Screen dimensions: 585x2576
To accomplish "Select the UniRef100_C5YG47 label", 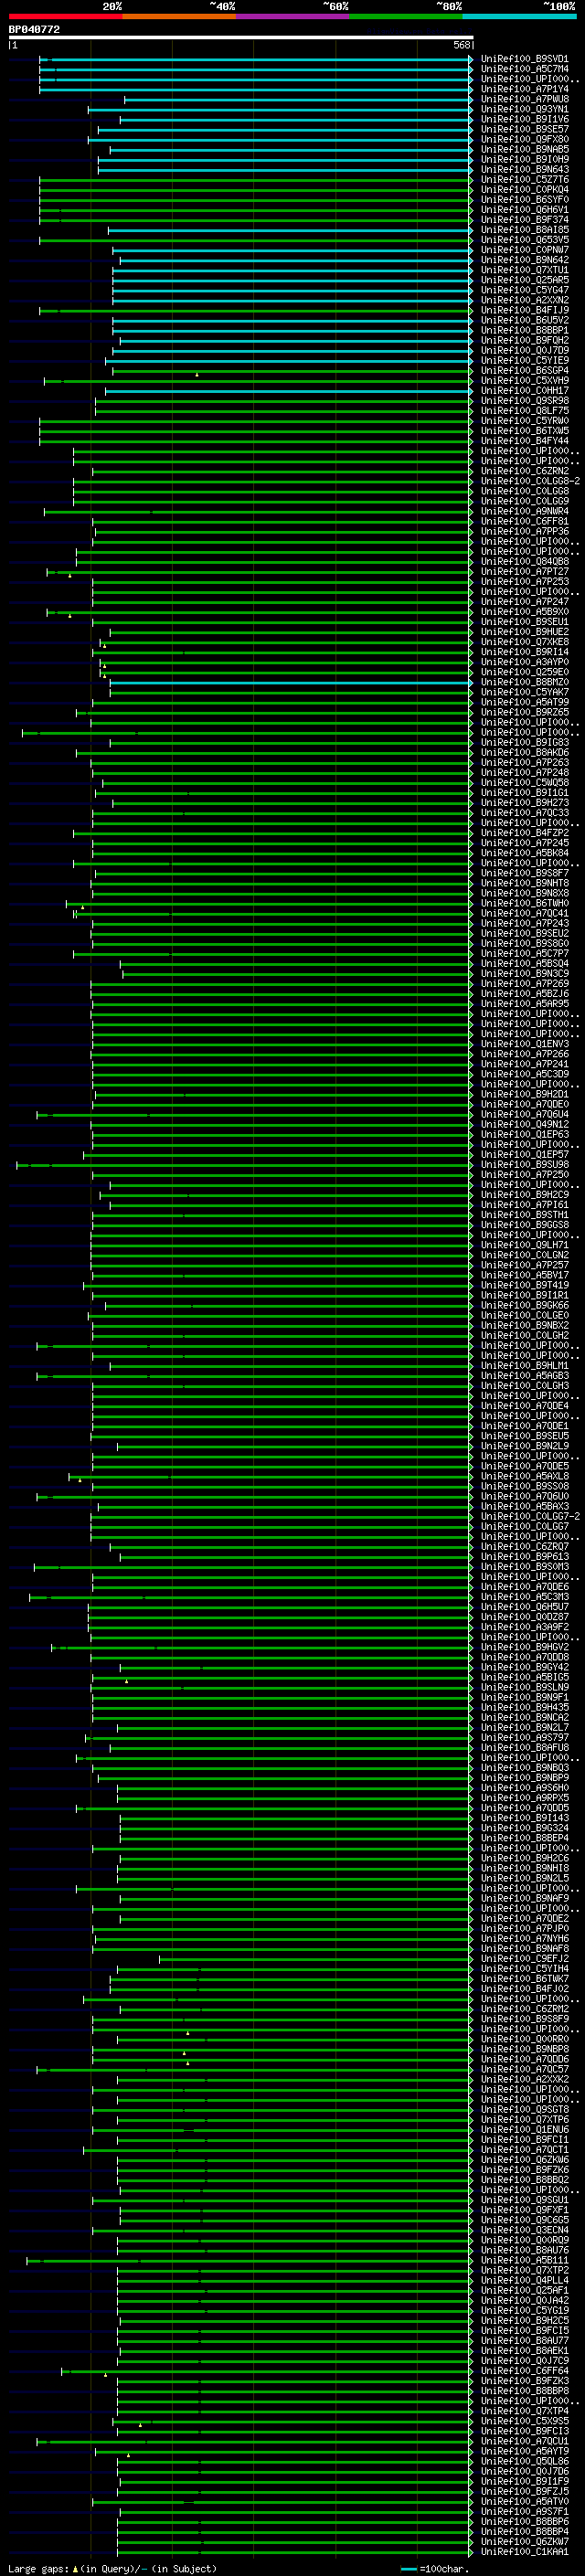I will [524, 290].
